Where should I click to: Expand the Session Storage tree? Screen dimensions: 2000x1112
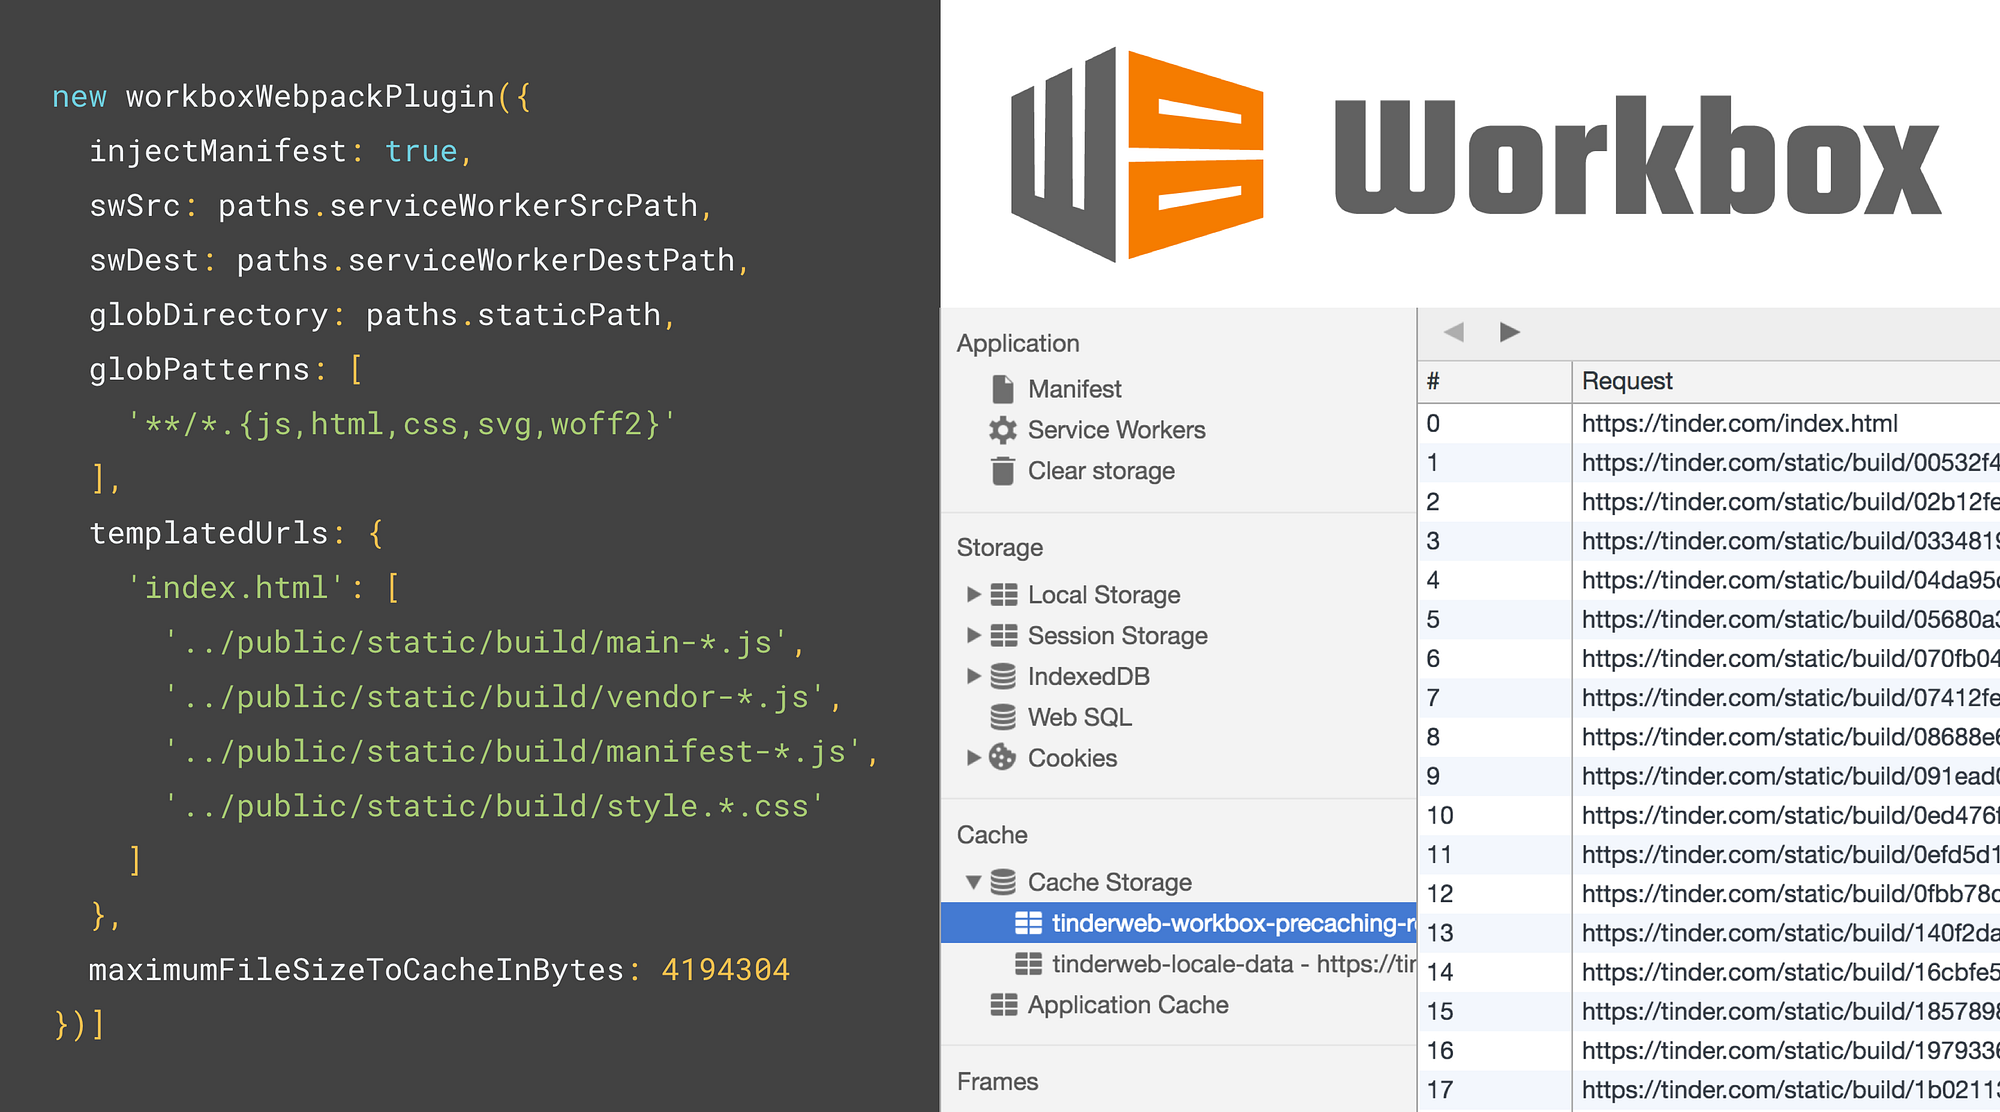[x=973, y=635]
